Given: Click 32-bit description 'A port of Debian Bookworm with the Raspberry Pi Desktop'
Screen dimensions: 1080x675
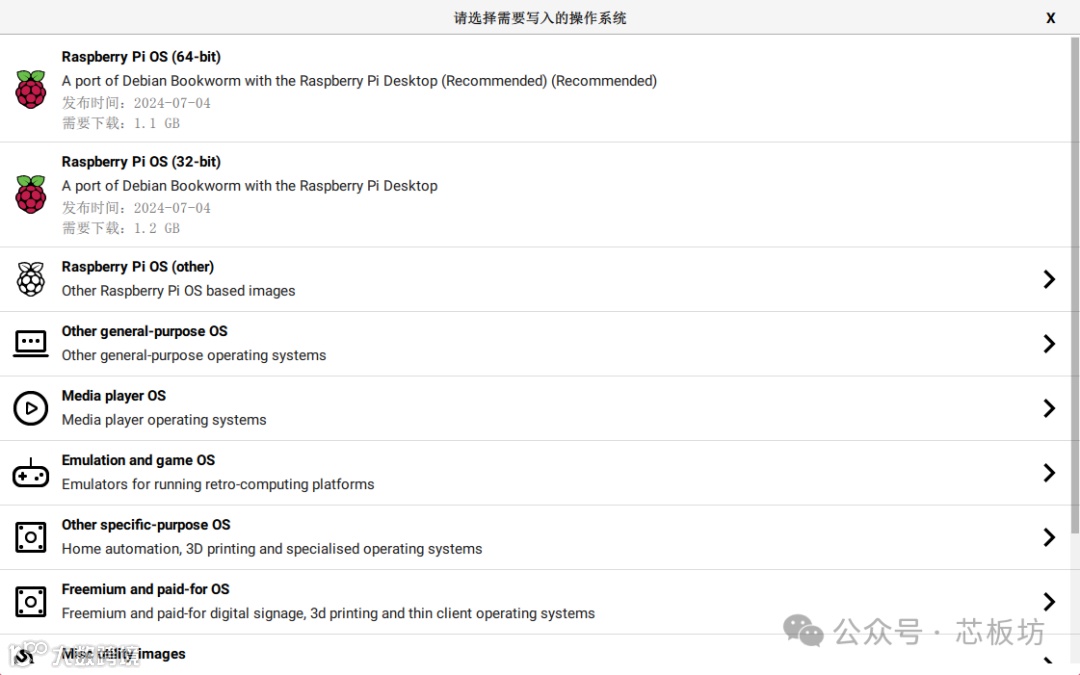Looking at the screenshot, I should 249,186.
